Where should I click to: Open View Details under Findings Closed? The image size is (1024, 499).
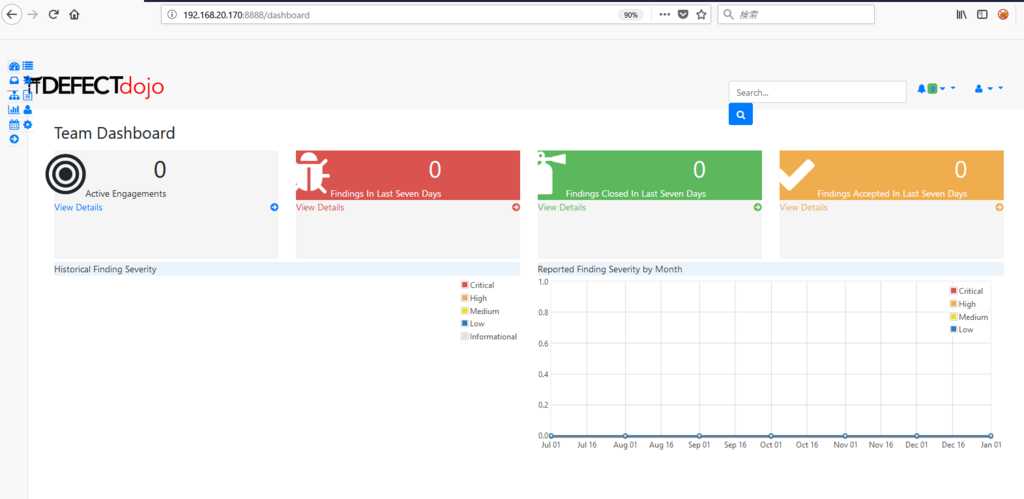pyautogui.click(x=562, y=207)
